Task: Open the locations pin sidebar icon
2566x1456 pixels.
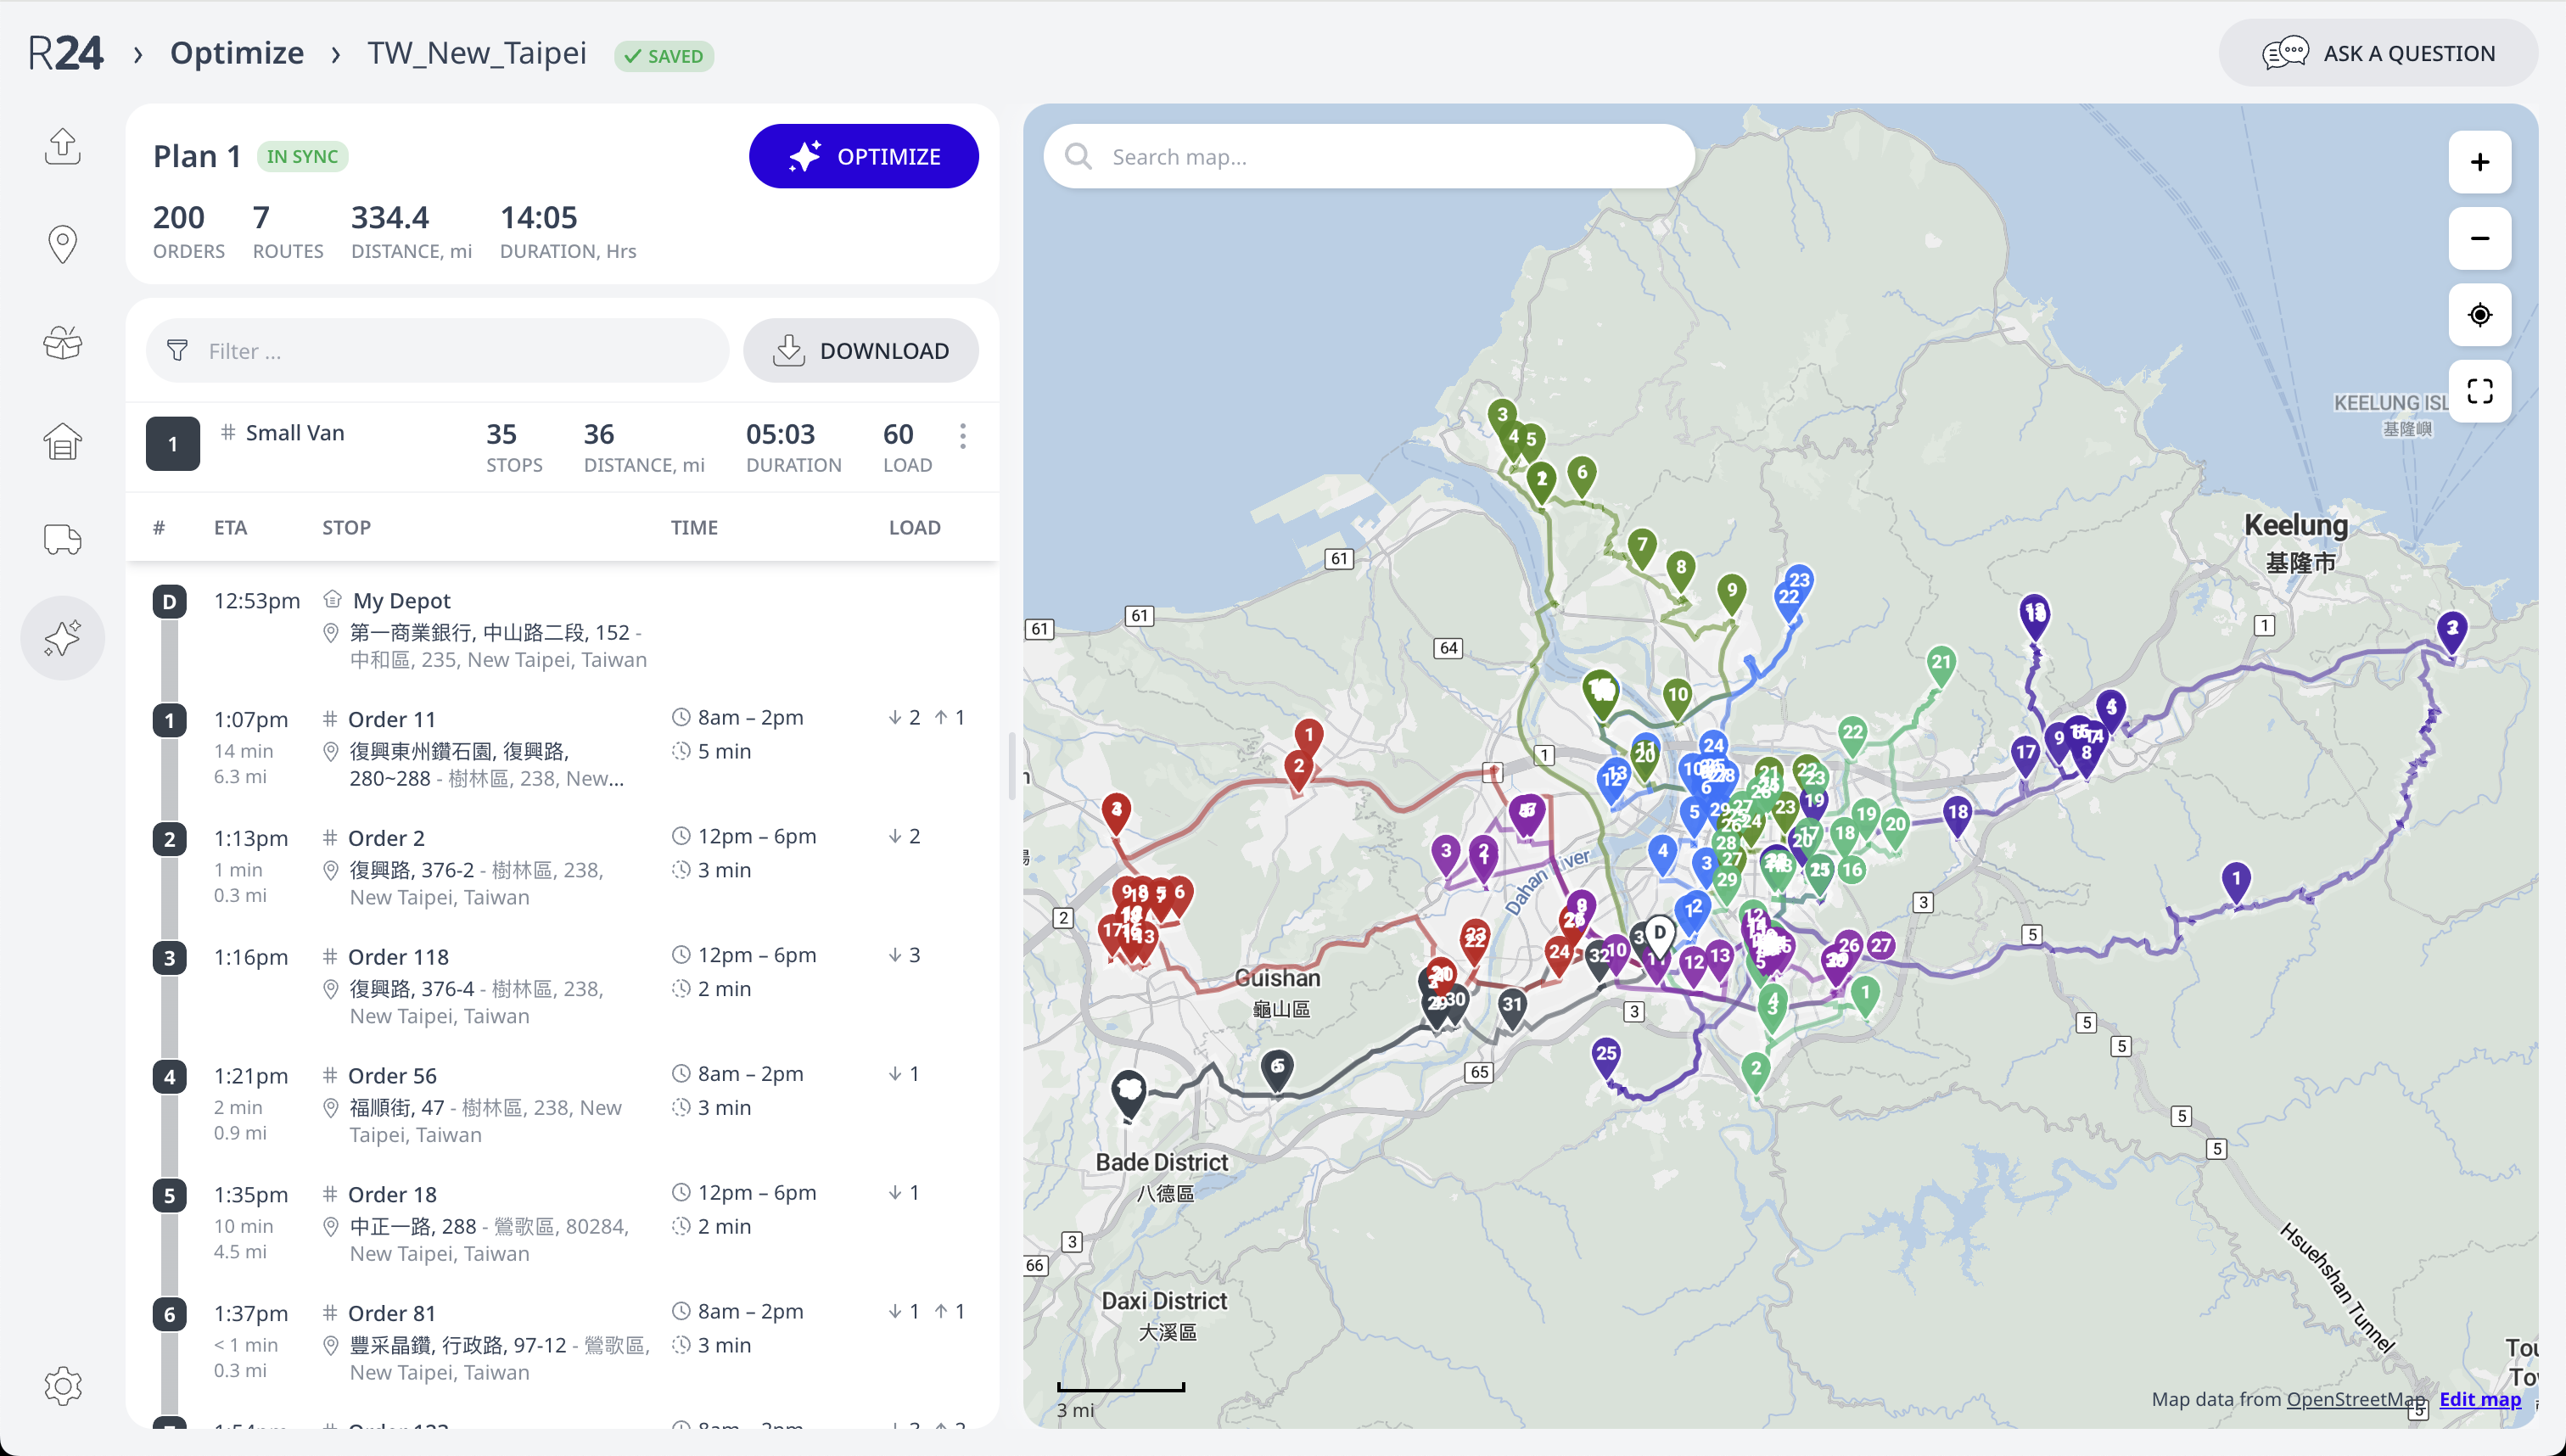Action: tap(62, 244)
